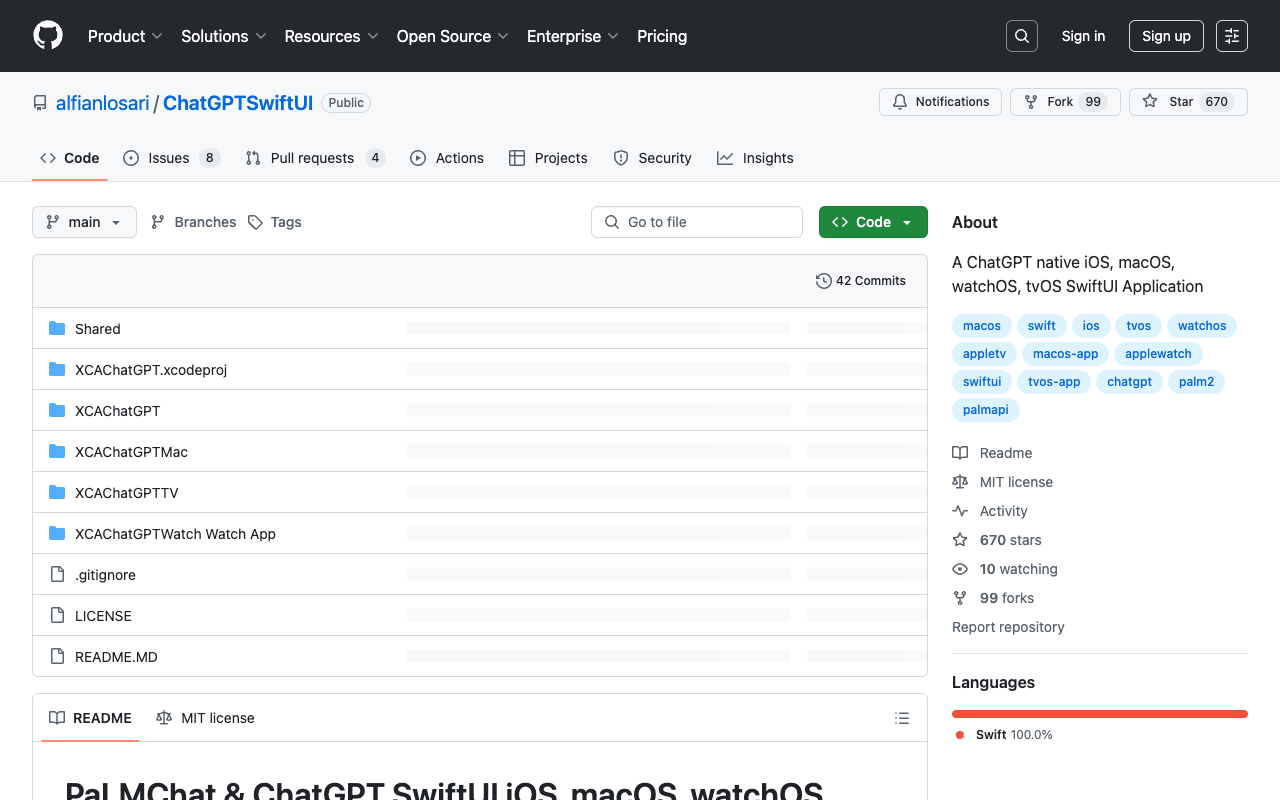Click the applewatch topic tag
Viewport: 1280px width, 800px height.
tap(1158, 354)
